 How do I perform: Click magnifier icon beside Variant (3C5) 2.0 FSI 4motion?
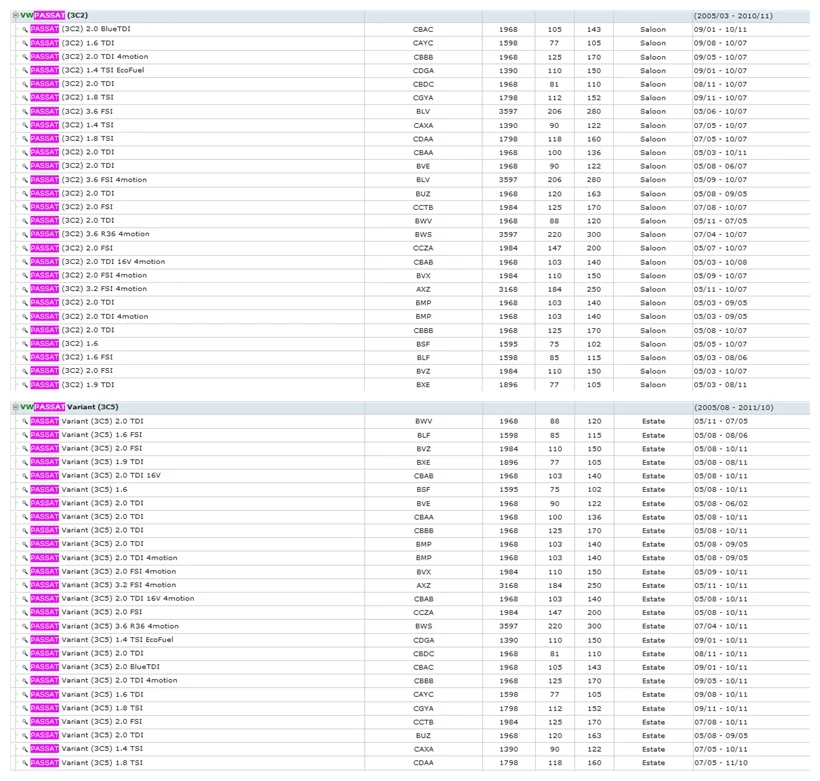click(24, 571)
